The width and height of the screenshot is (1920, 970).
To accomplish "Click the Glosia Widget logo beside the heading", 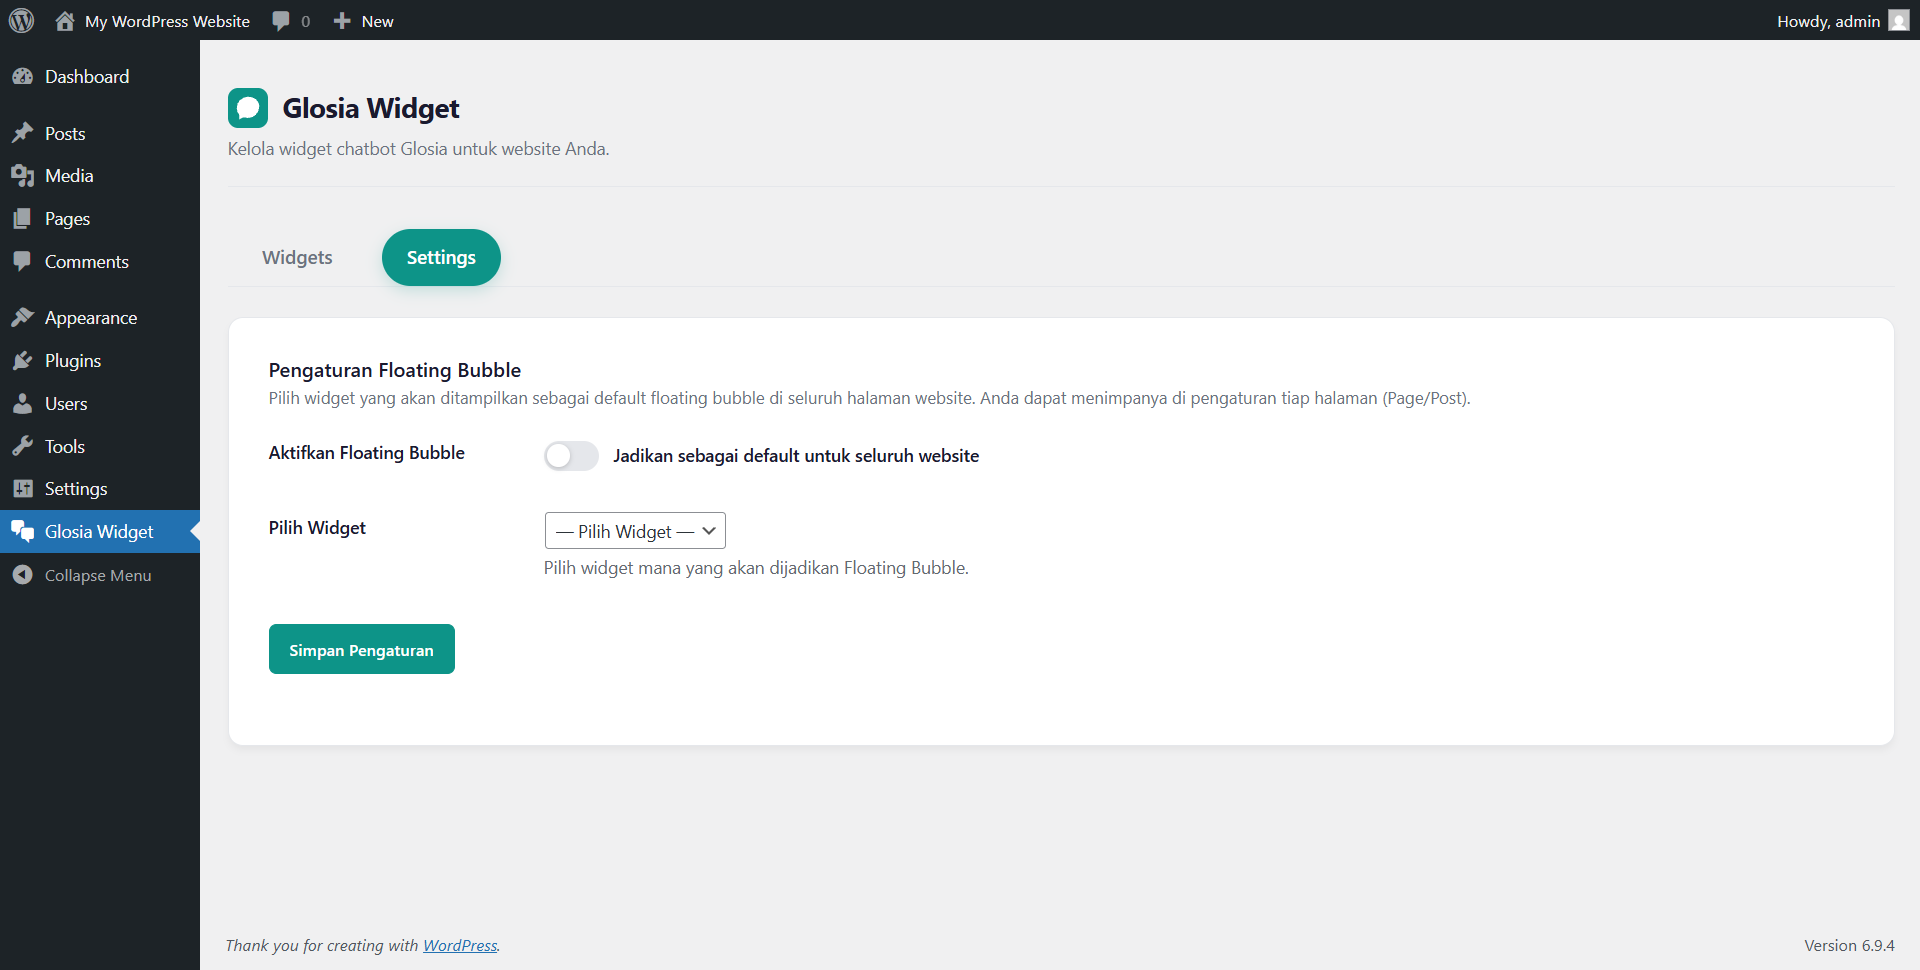I will click(248, 108).
